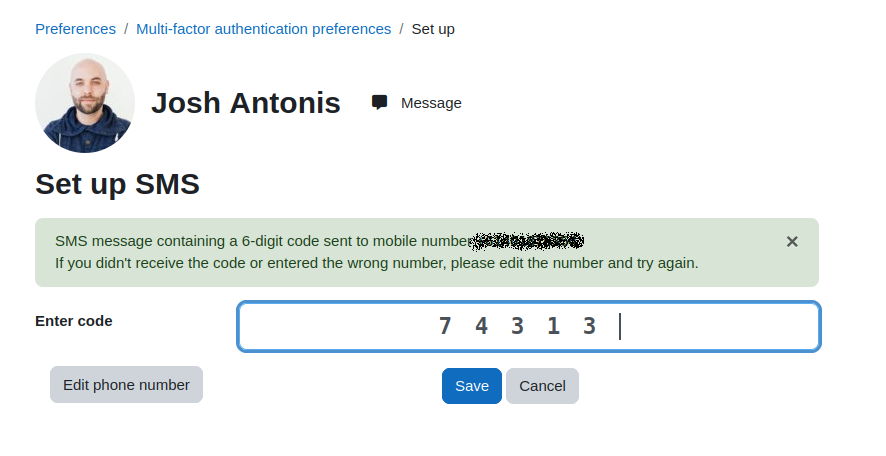Screen dimensions: 886x456
Task: Click the '6-digit code sent' alert message text
Action: 262,241
